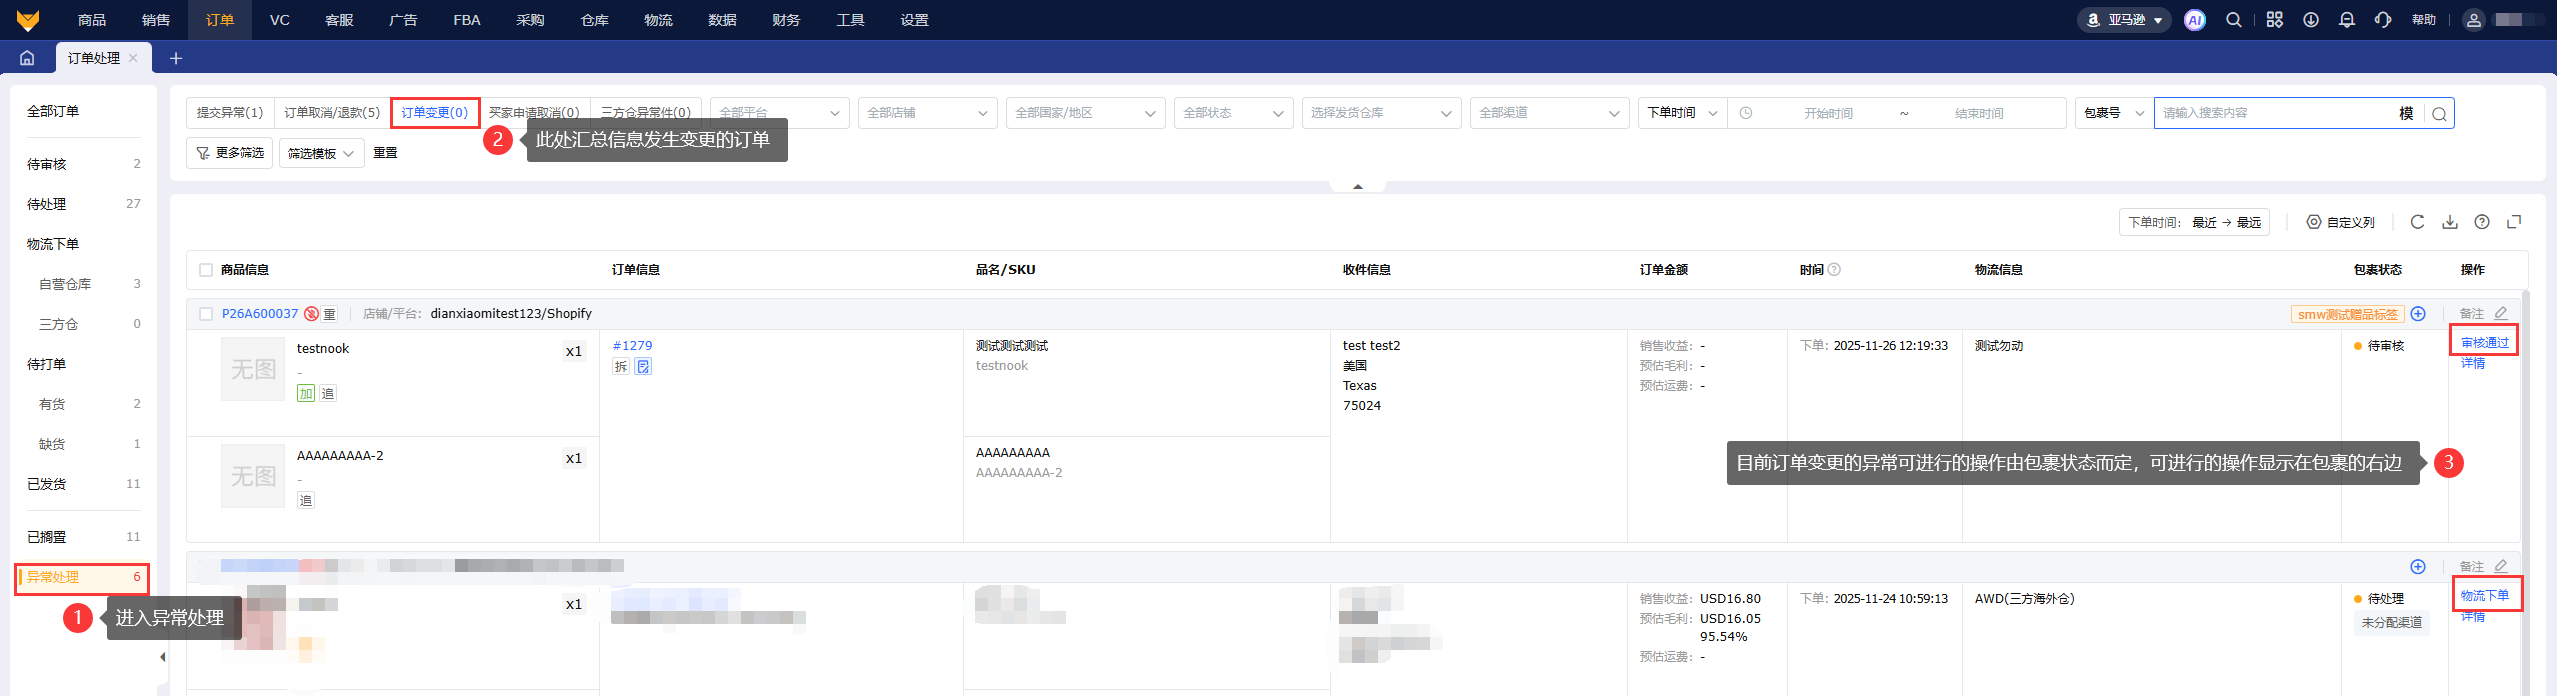Click the blue note icon under #1279
Image resolution: width=2557 pixels, height=696 pixels.
[643, 367]
